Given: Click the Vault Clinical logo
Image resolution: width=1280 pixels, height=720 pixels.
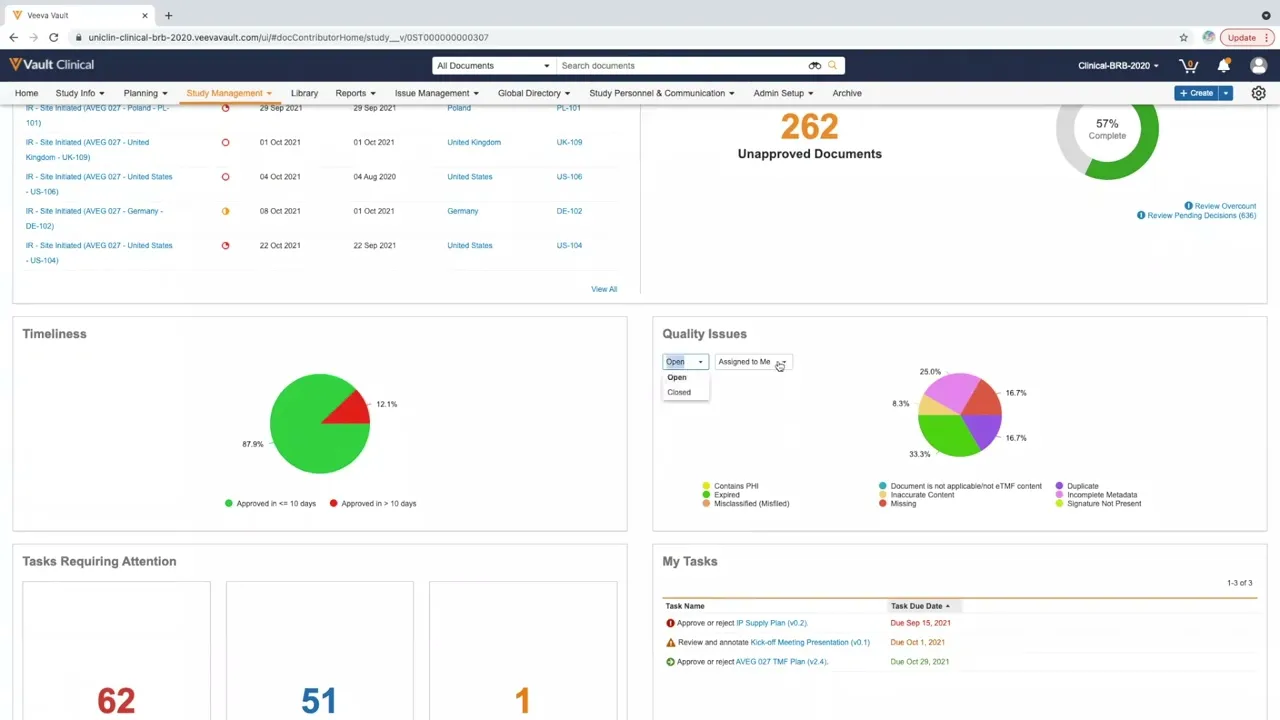Looking at the screenshot, I should click(52, 65).
